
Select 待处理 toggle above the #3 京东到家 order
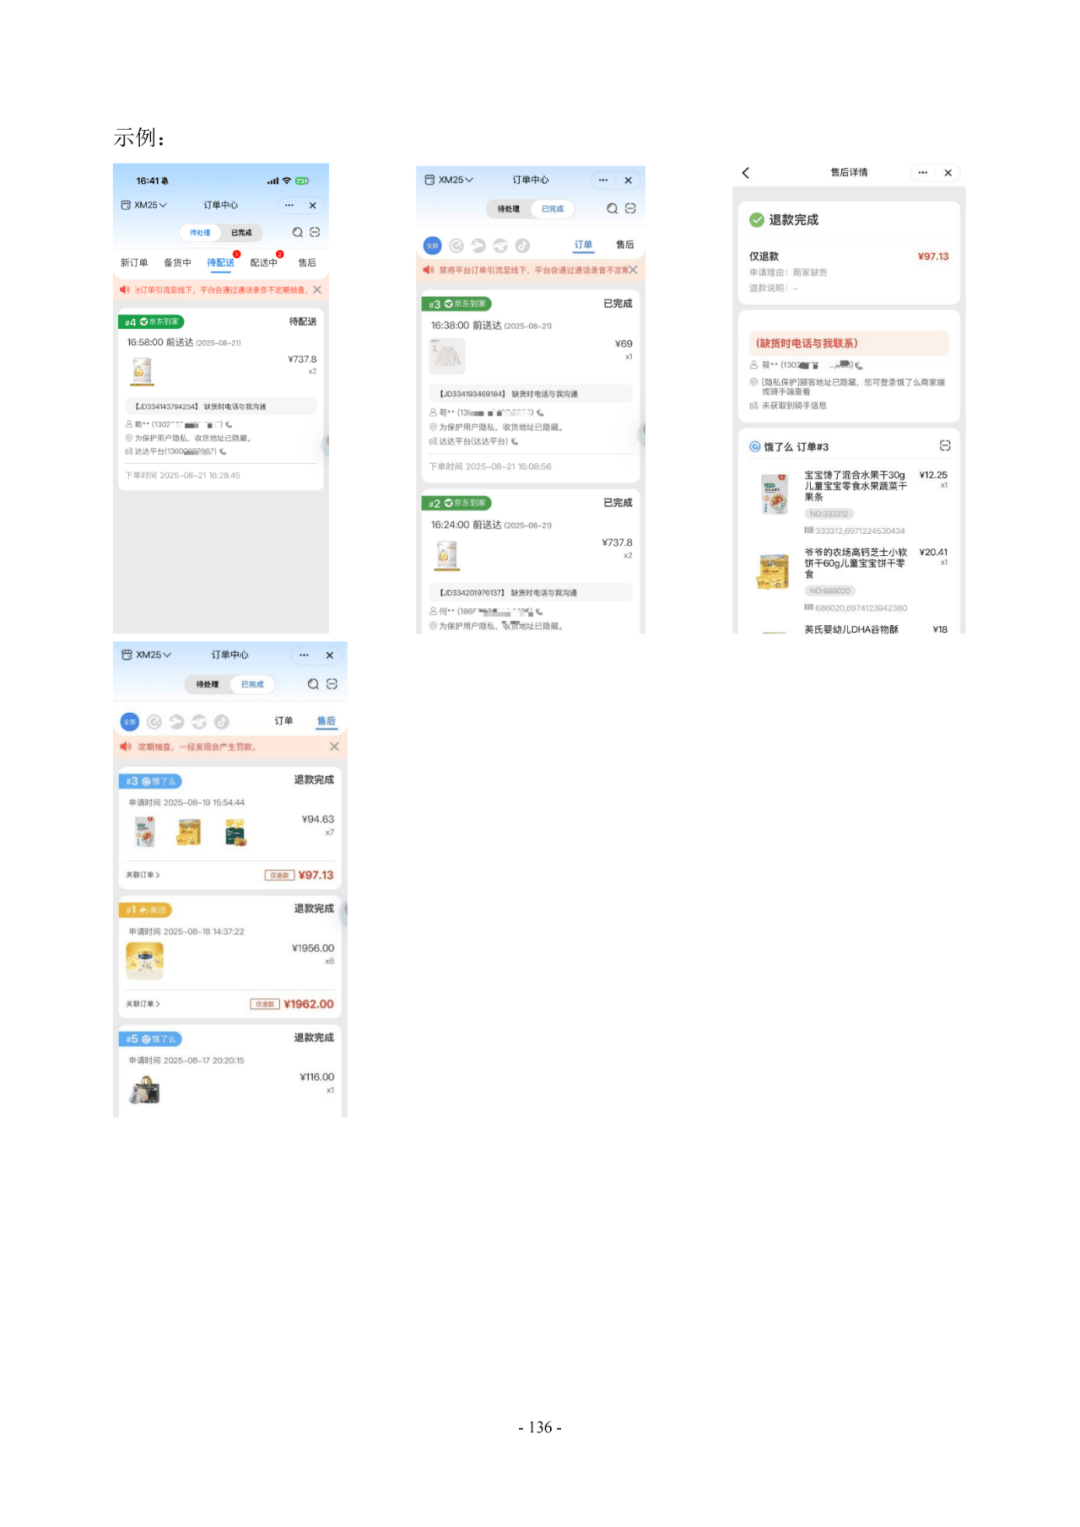pyautogui.click(x=509, y=209)
